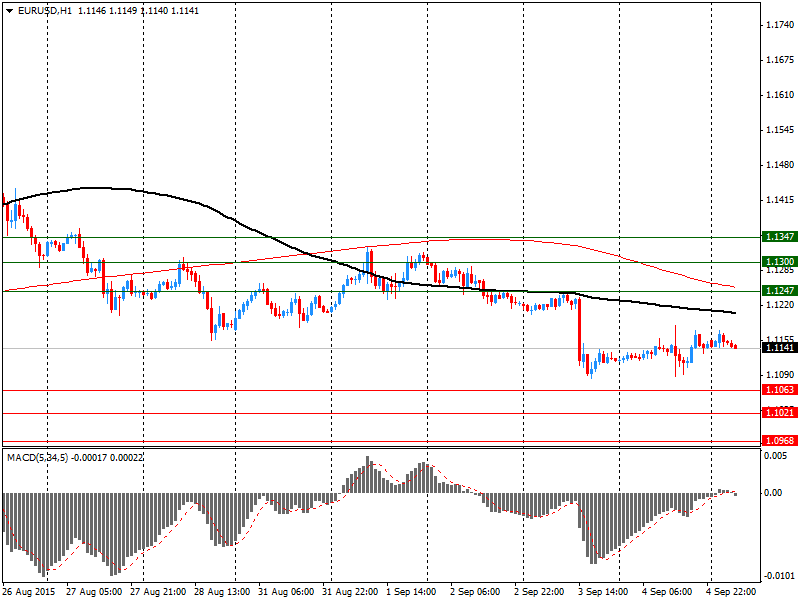Click the 1 Sep 14:00 time label
The image size is (800, 600).
(x=411, y=592)
